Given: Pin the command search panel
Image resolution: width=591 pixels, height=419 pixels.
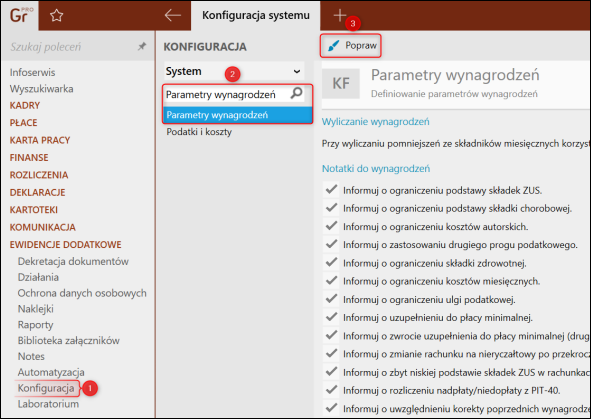Looking at the screenshot, I should [141, 46].
